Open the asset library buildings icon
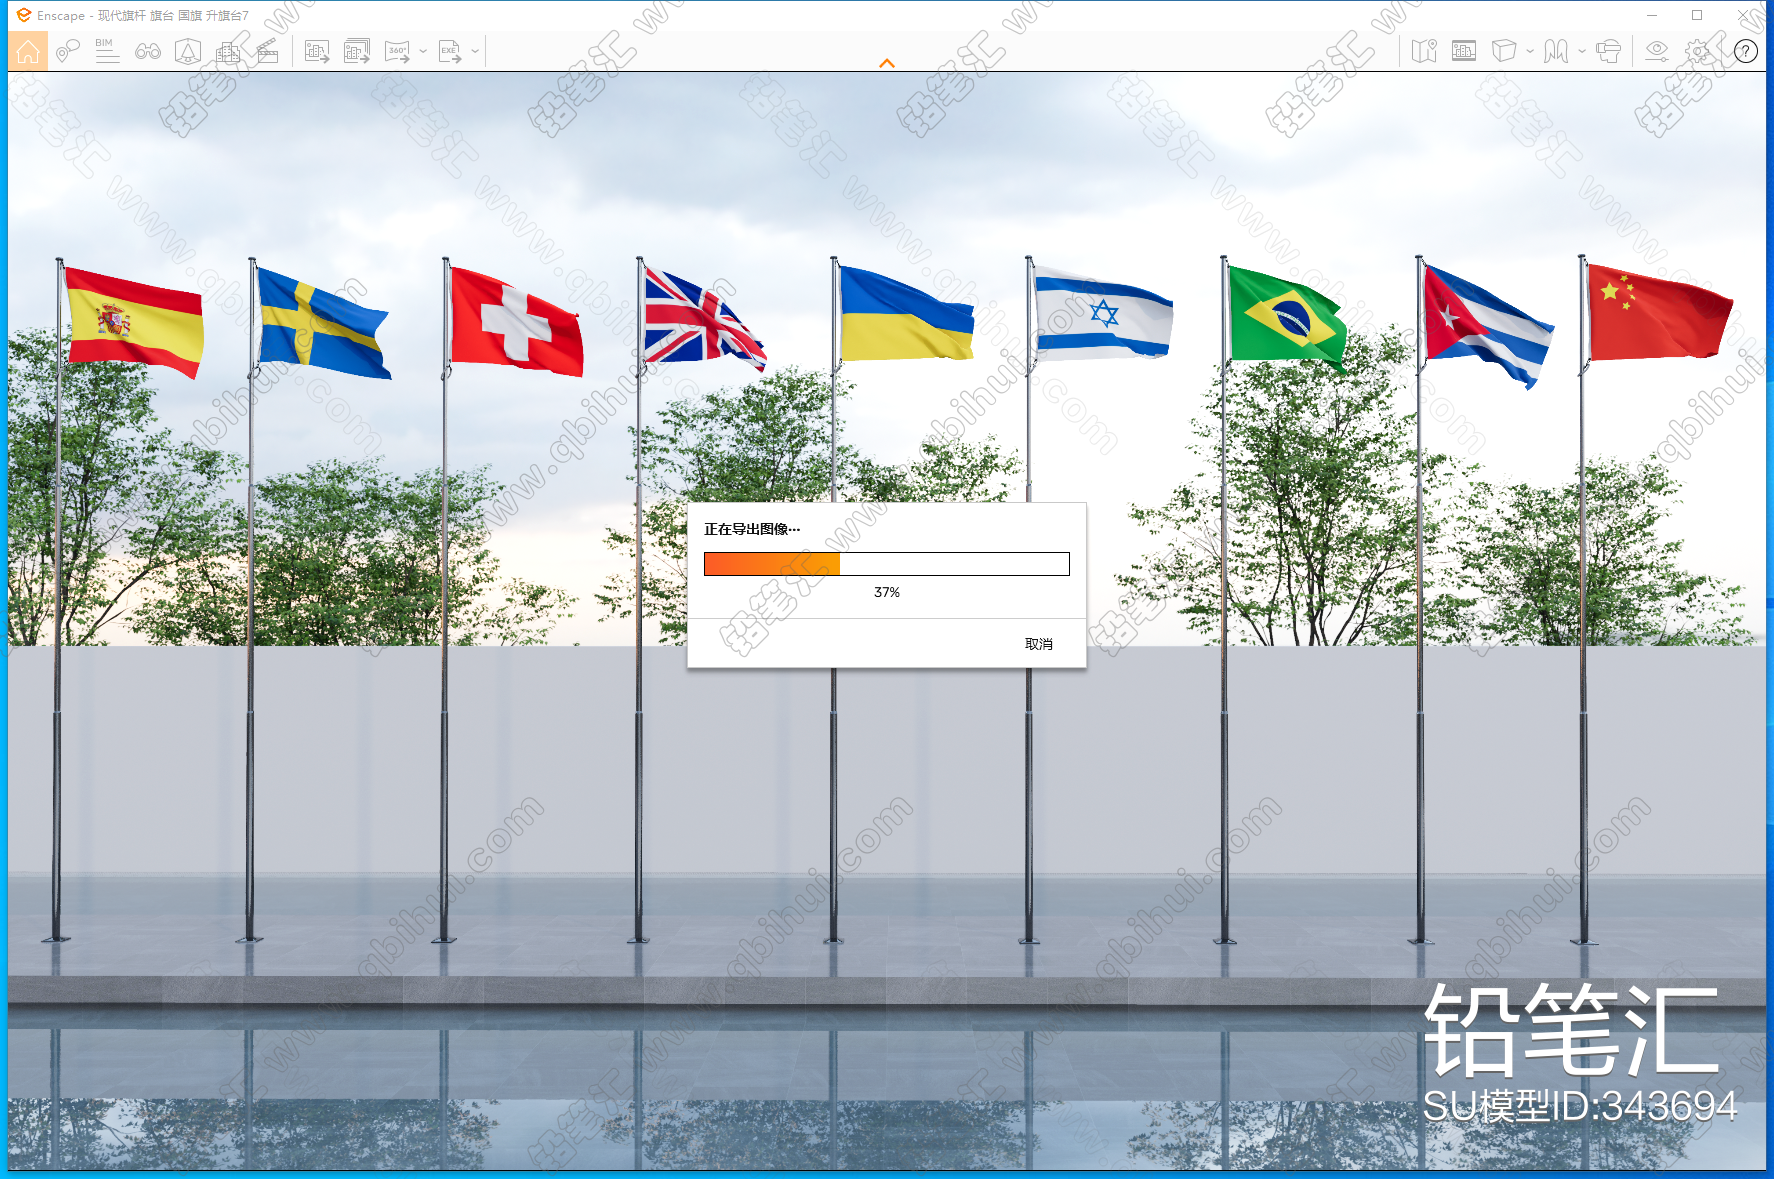Screen dimensions: 1774x1179 point(228,51)
